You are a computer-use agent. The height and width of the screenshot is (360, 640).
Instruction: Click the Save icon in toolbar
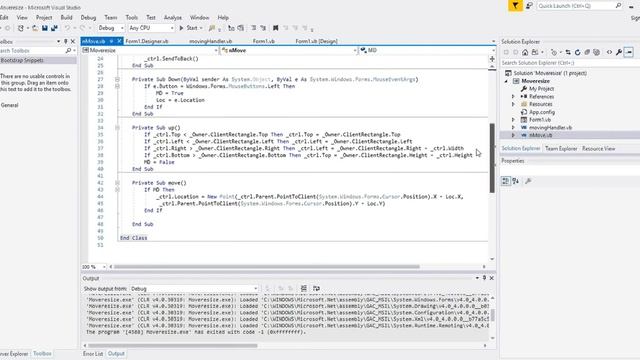click(44, 28)
